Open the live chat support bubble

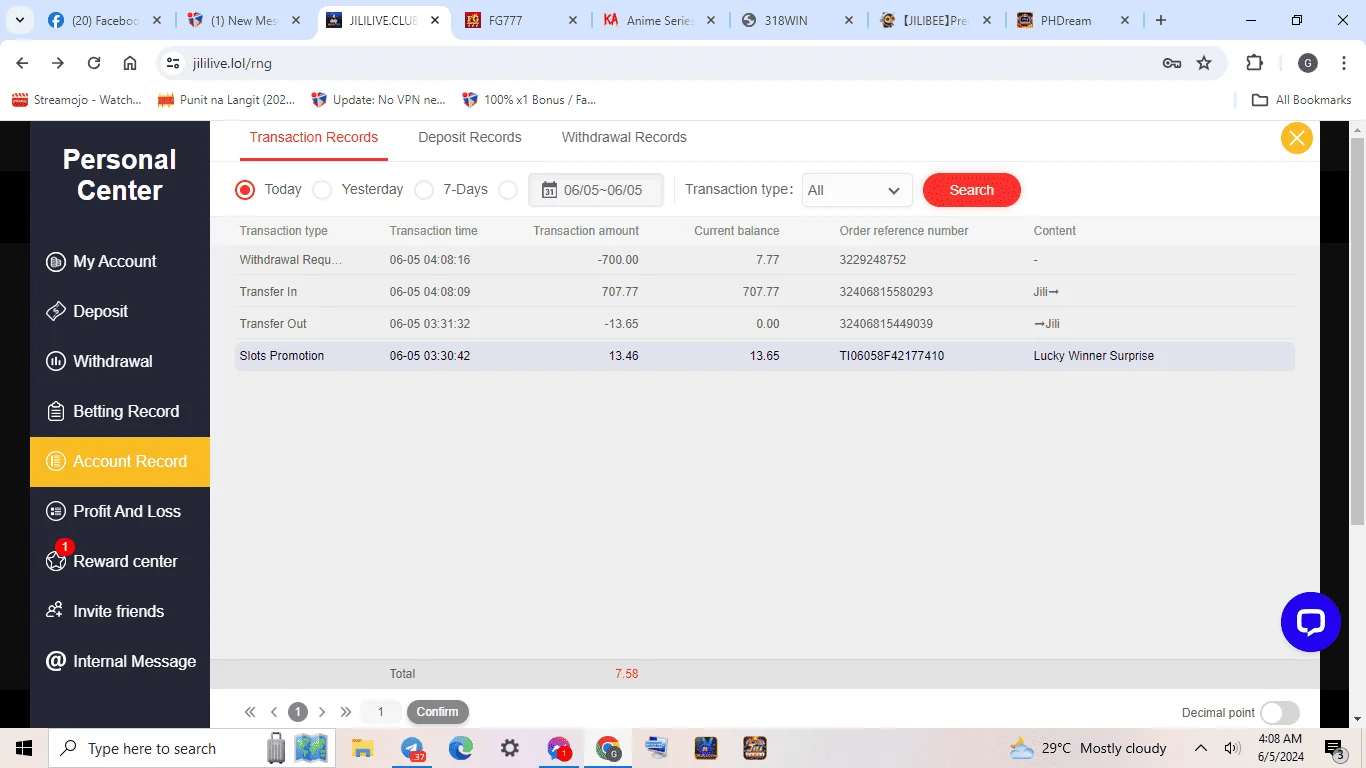(1310, 622)
